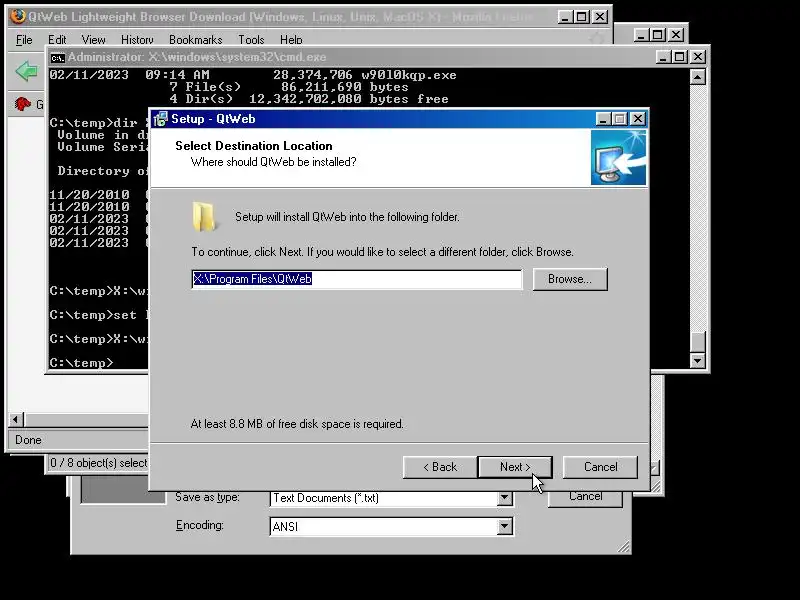Click the Setup title bar installer icon
The image size is (800, 600).
tap(161, 119)
